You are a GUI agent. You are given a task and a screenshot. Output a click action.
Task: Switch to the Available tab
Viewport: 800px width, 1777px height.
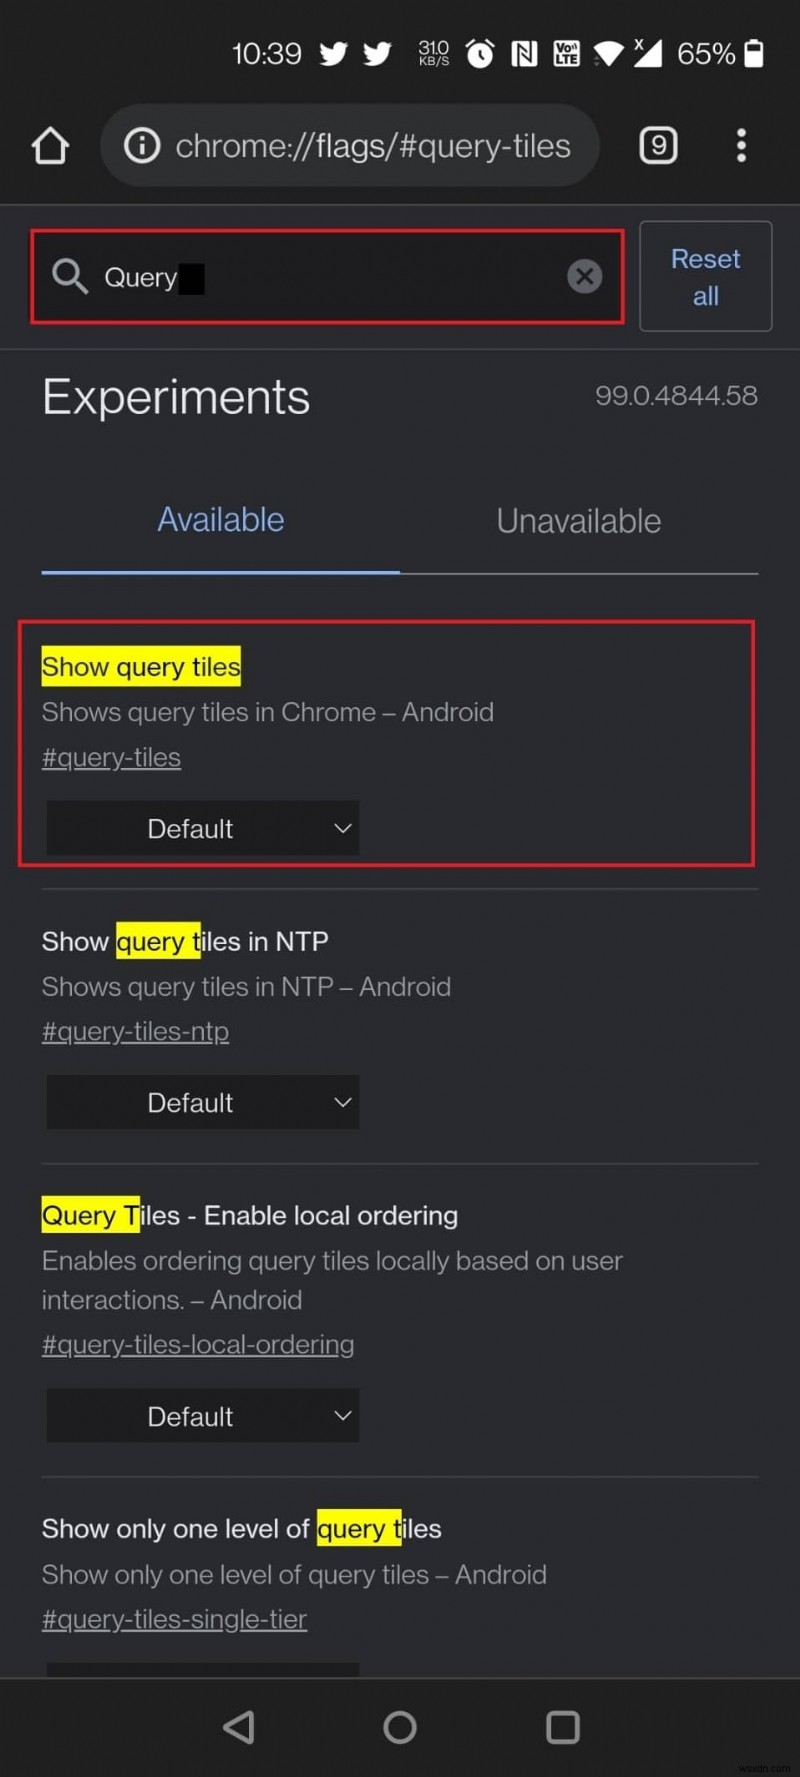pos(221,520)
